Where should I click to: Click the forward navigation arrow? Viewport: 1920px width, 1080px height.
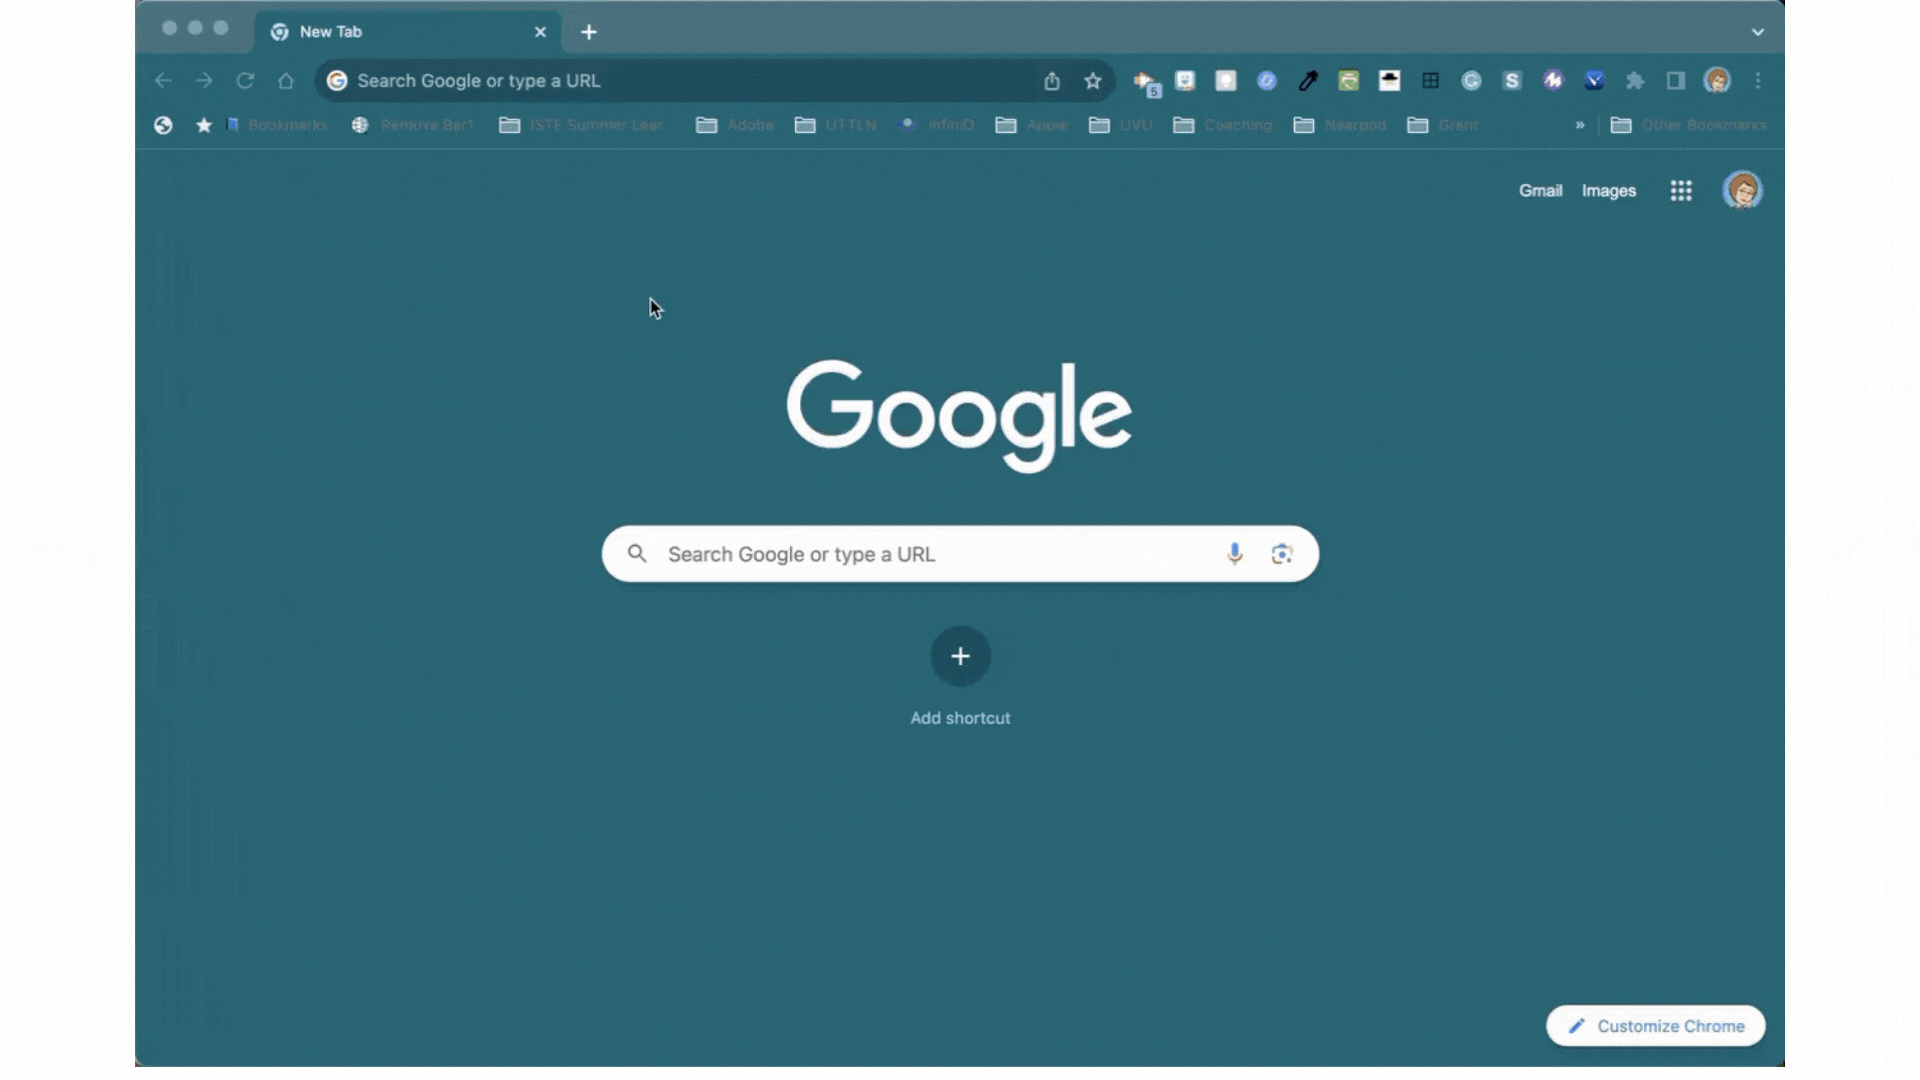[204, 81]
